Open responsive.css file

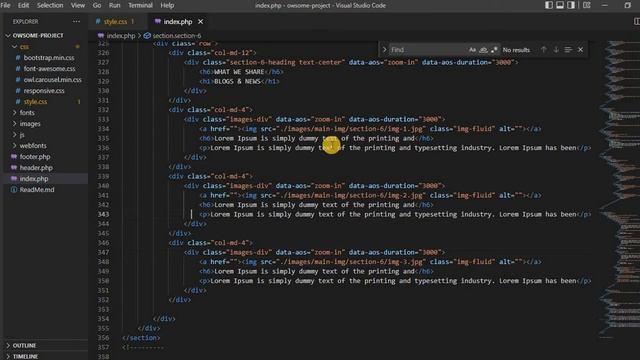(x=44, y=91)
